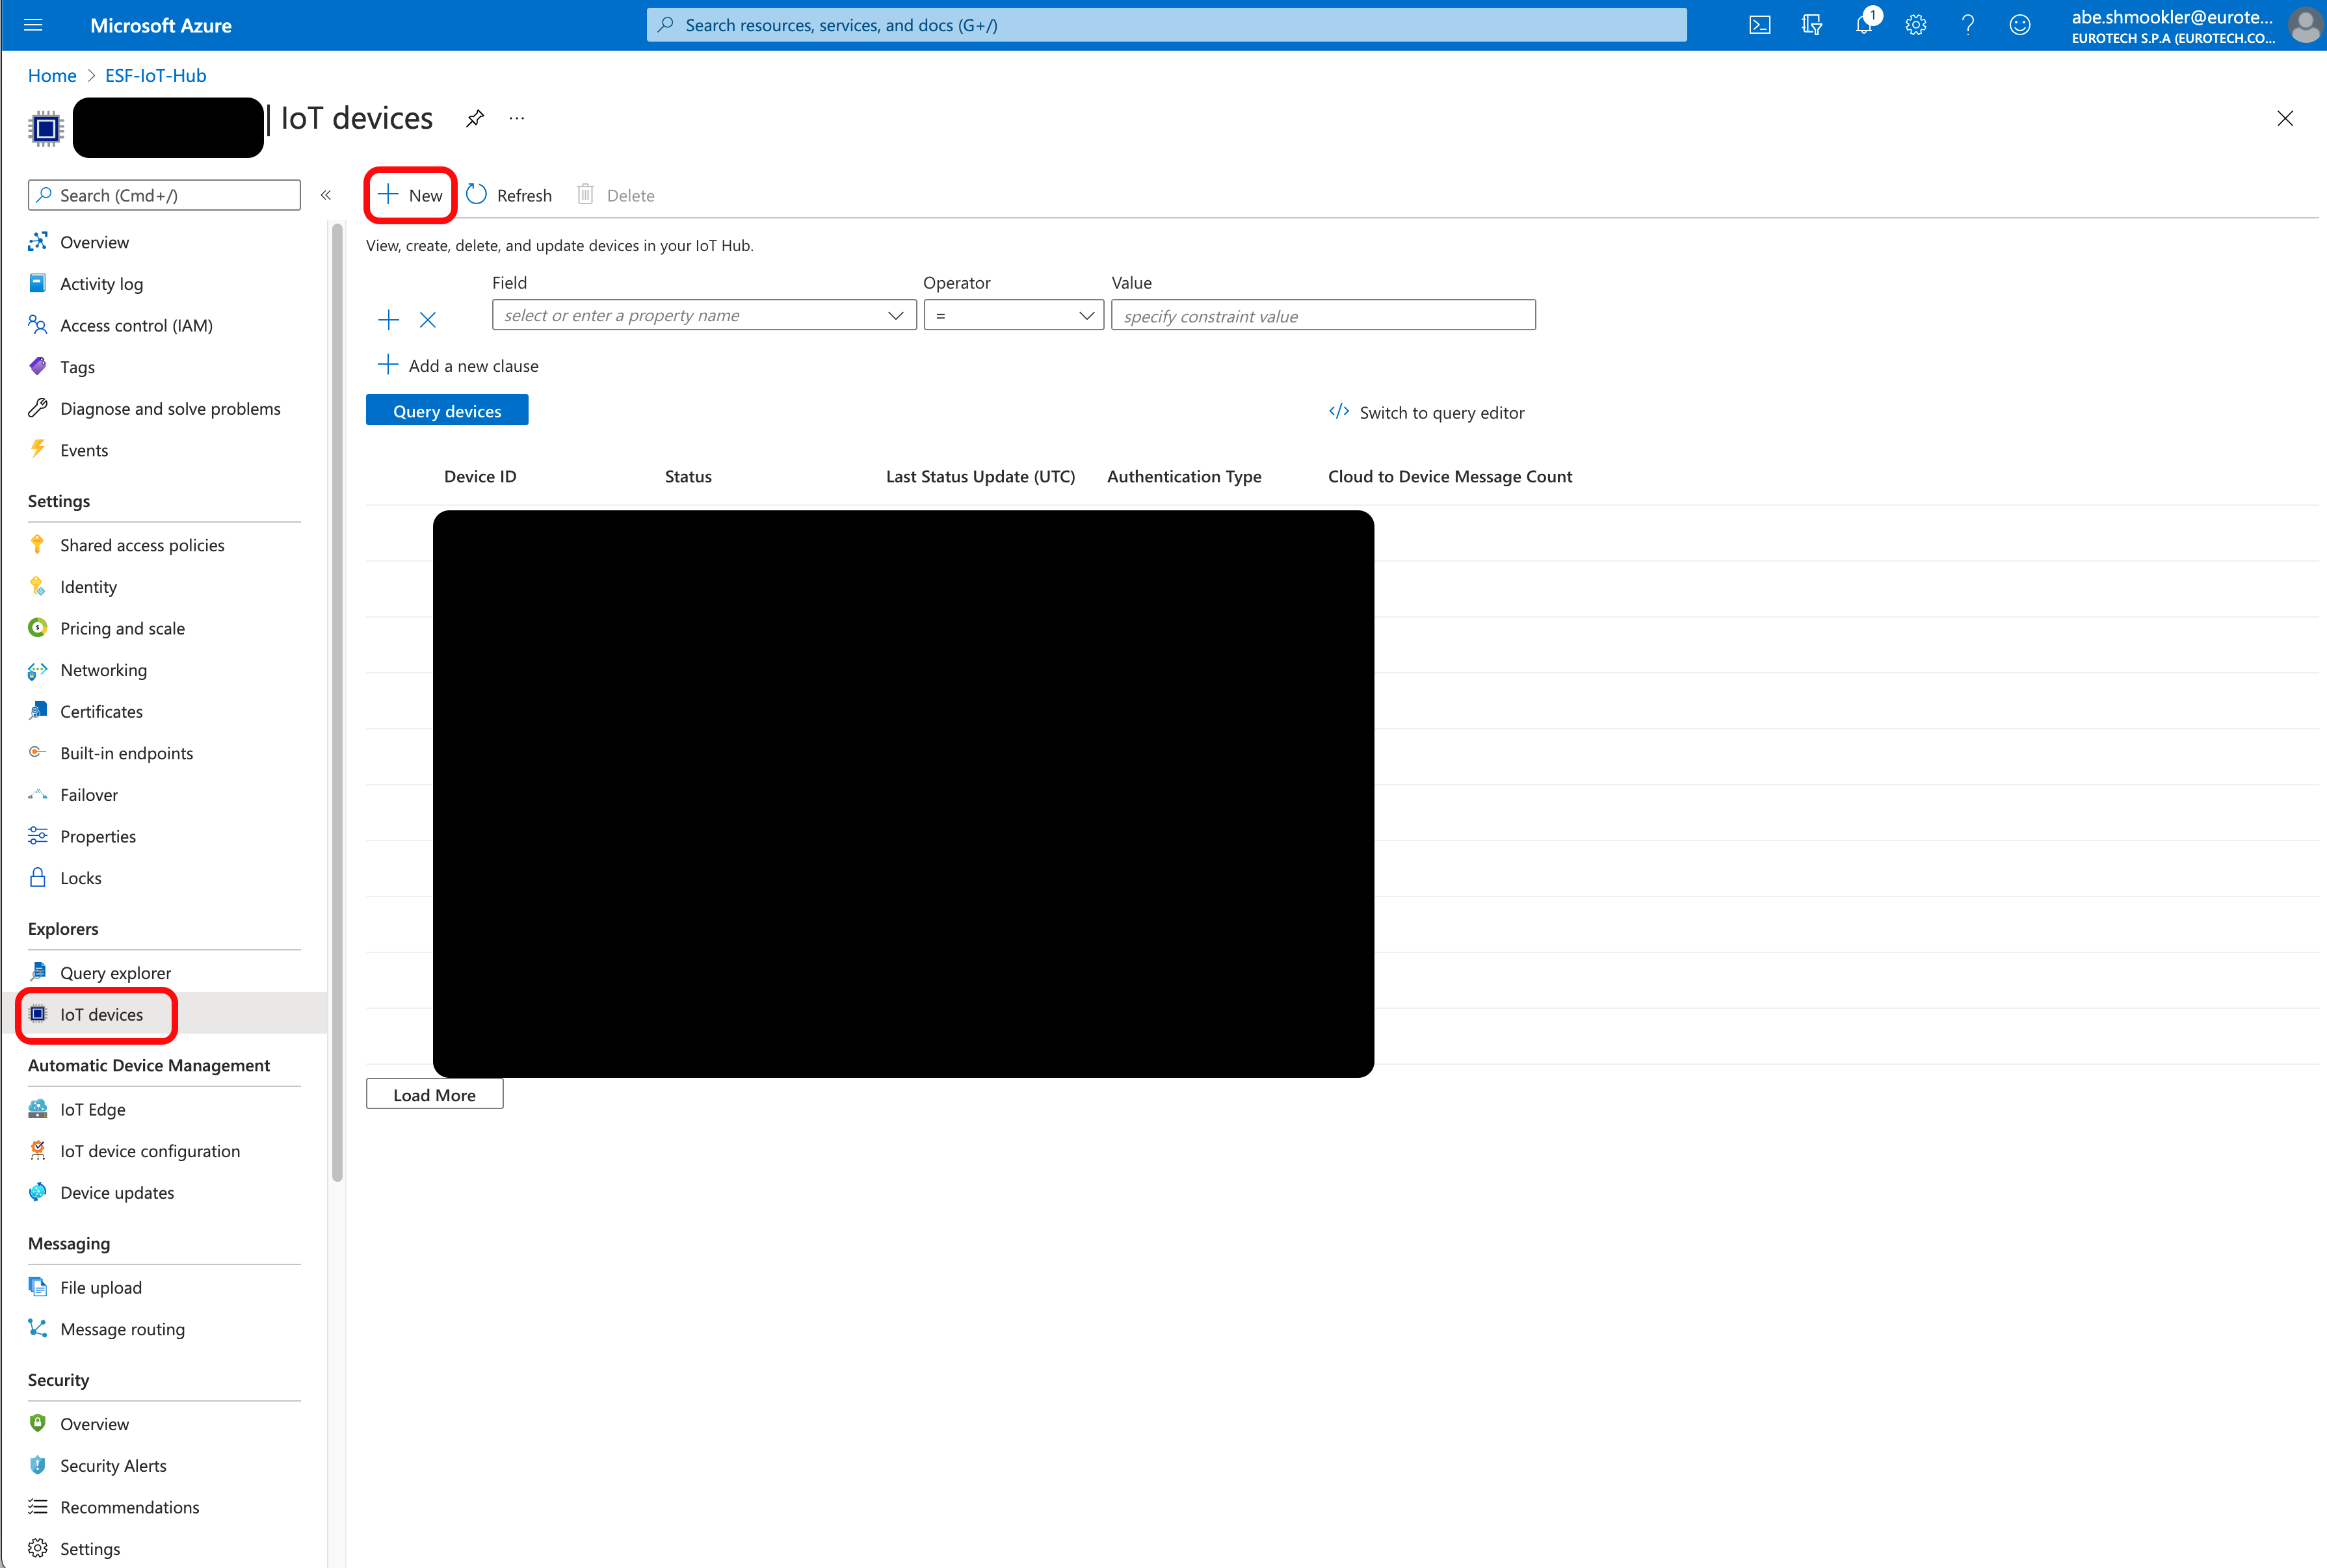Close the IoT devices blade

[x=2285, y=118]
